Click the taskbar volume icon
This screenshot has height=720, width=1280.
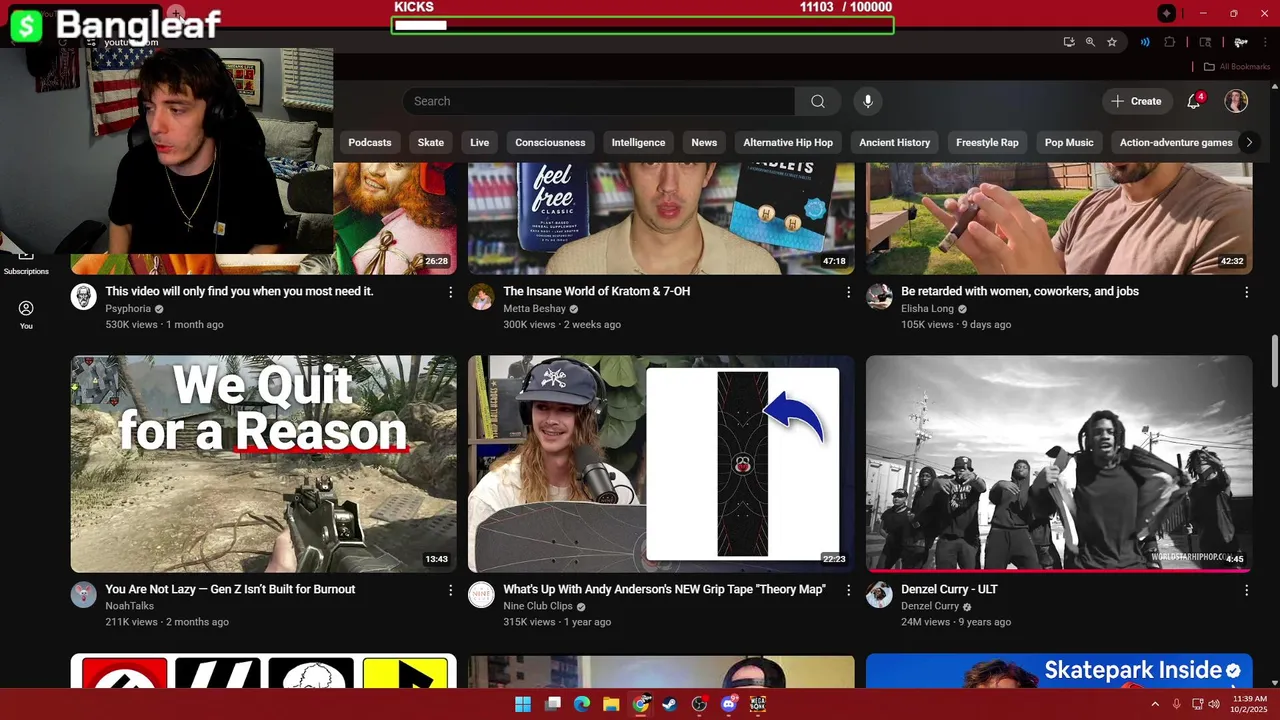[x=1213, y=704]
